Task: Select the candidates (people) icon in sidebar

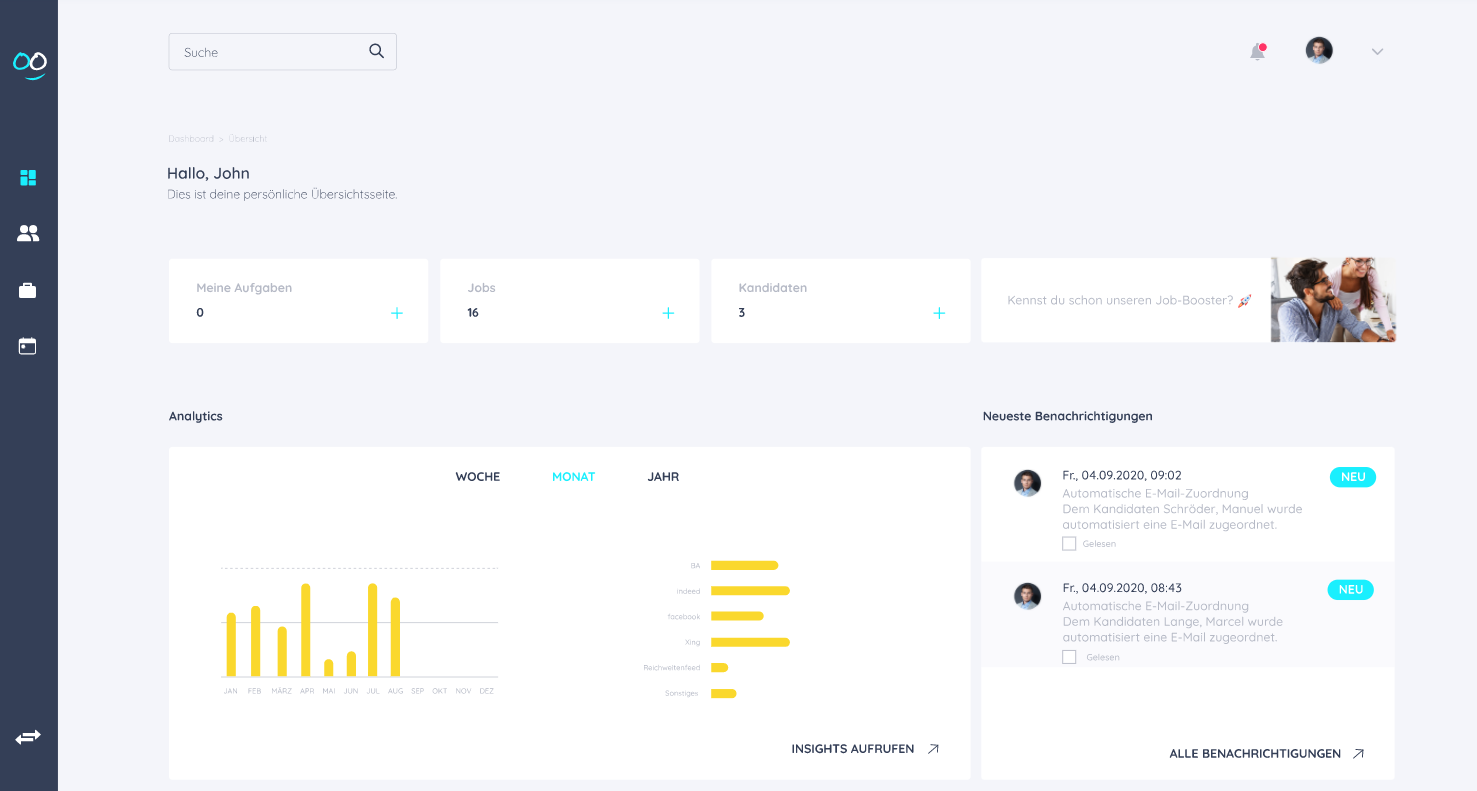Action: click(x=28, y=232)
